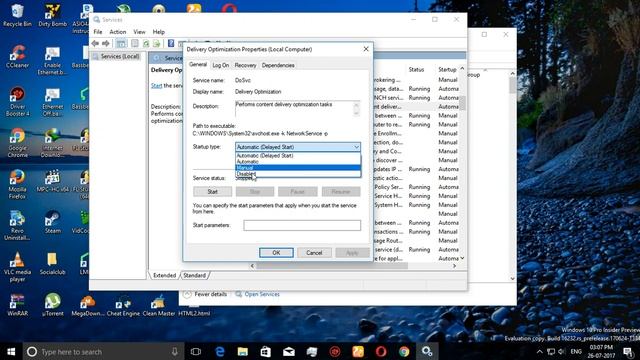Select the WinRAR desktop icon
The image size is (640, 360).
[x=17, y=305]
